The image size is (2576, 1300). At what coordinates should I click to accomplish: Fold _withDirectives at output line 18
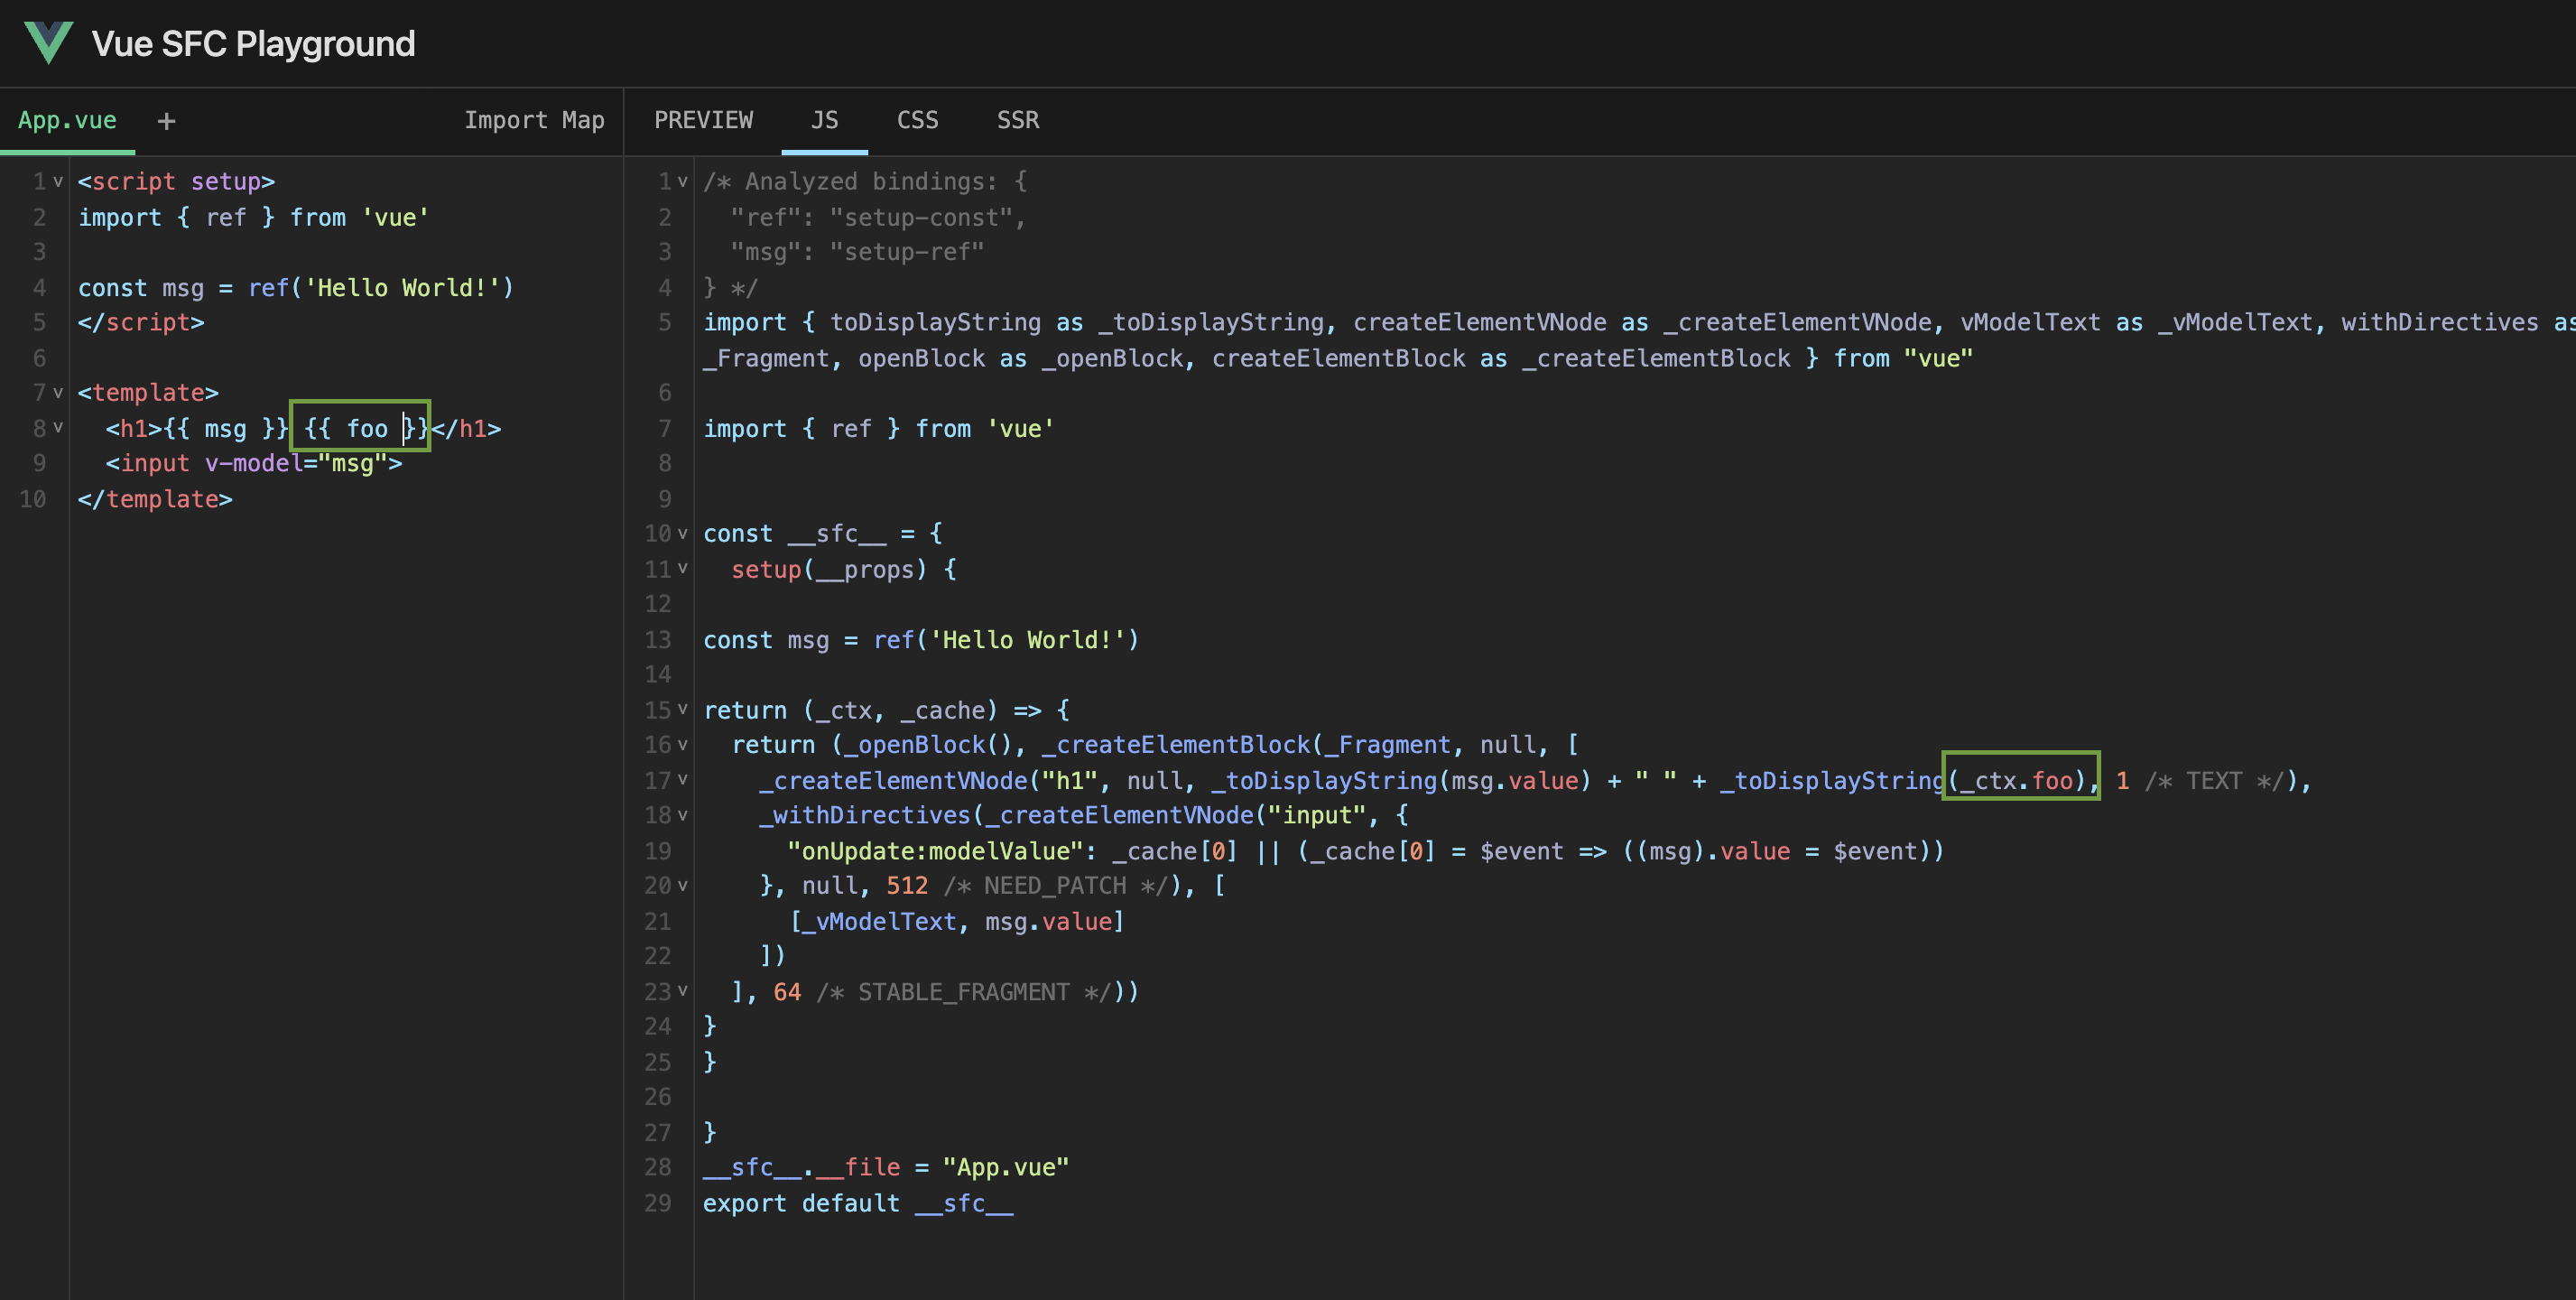(683, 815)
